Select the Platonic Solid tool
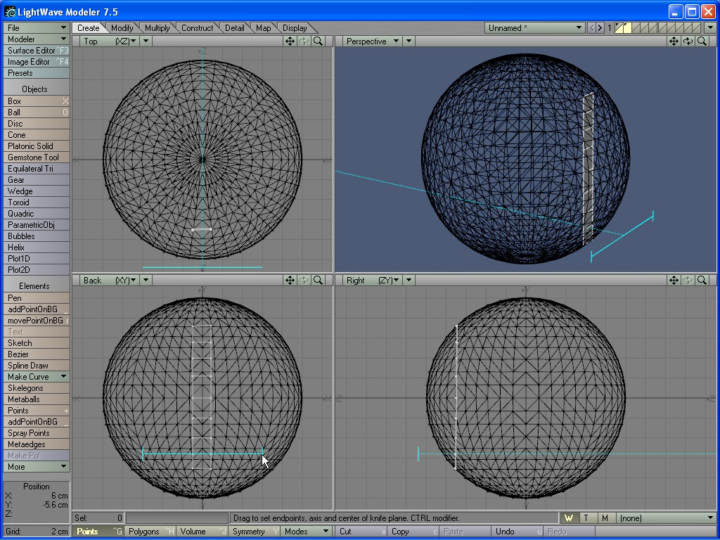720x540 pixels. click(x=36, y=146)
